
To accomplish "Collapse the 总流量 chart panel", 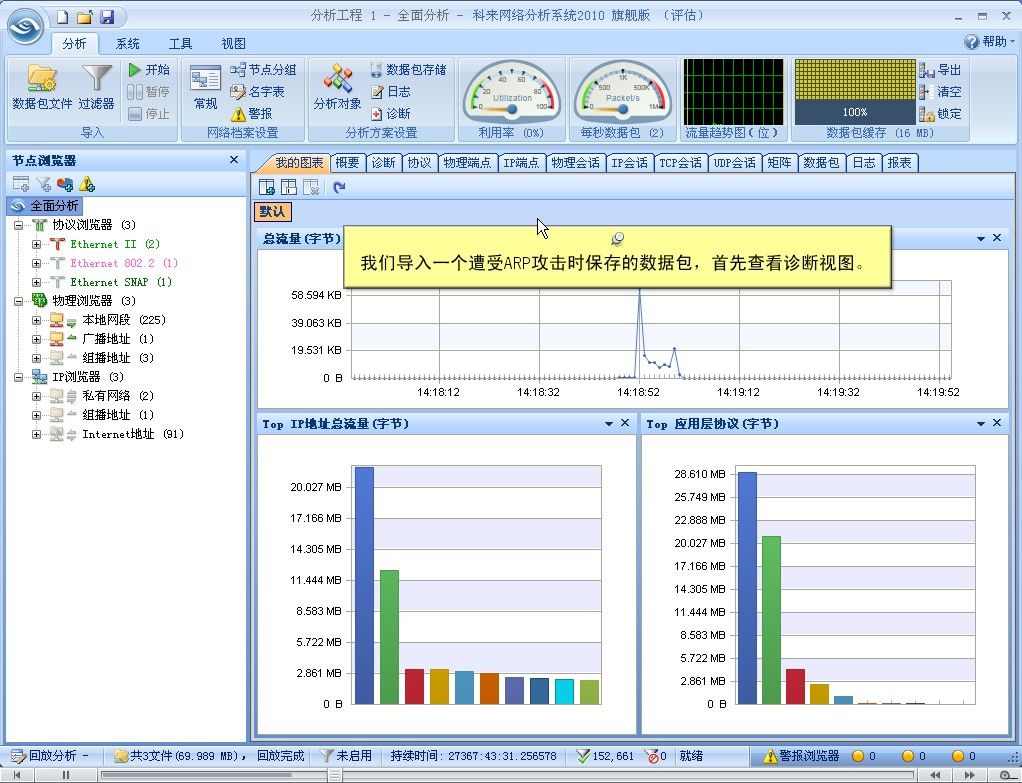I will (980, 238).
